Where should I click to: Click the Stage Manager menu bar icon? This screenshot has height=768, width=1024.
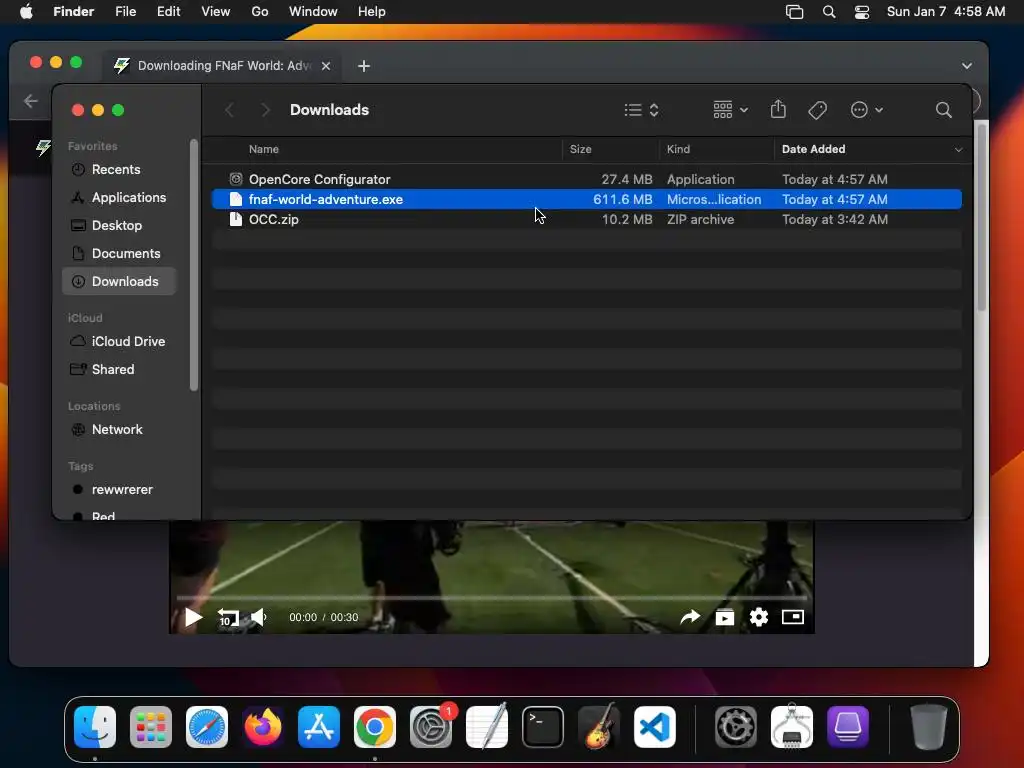pyautogui.click(x=794, y=12)
